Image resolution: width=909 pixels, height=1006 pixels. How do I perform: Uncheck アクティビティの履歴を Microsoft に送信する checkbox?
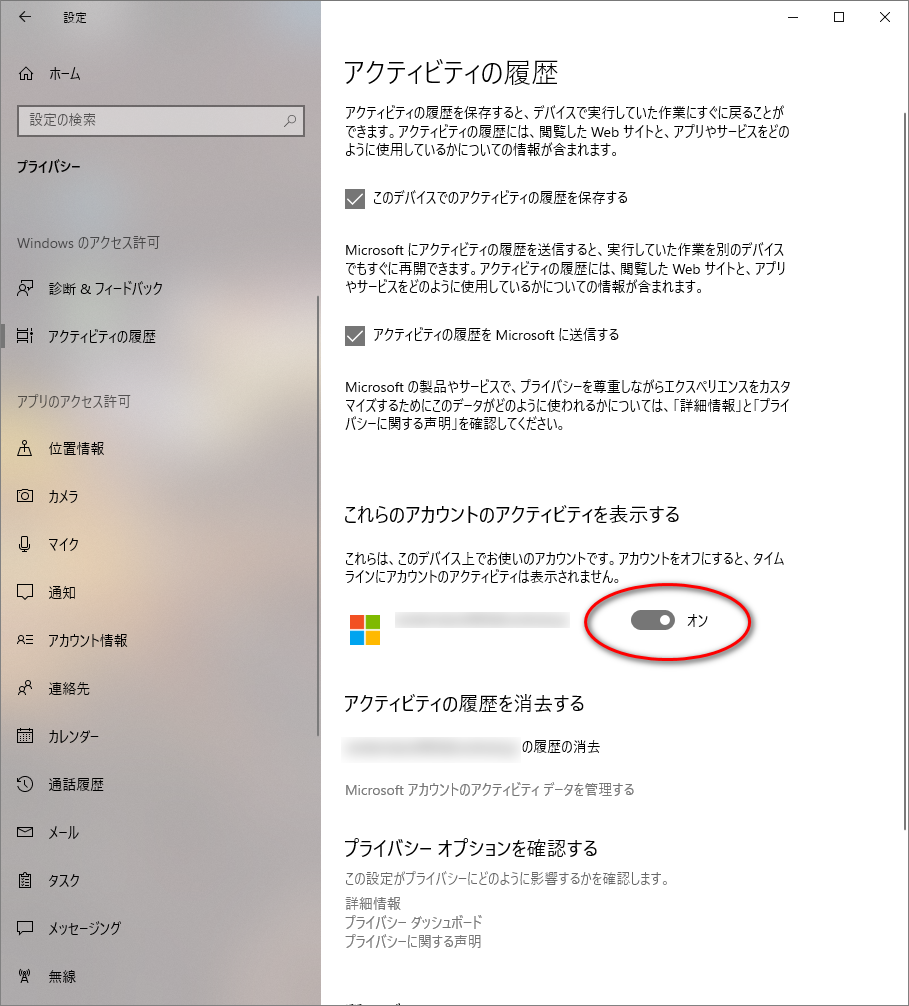(x=354, y=336)
